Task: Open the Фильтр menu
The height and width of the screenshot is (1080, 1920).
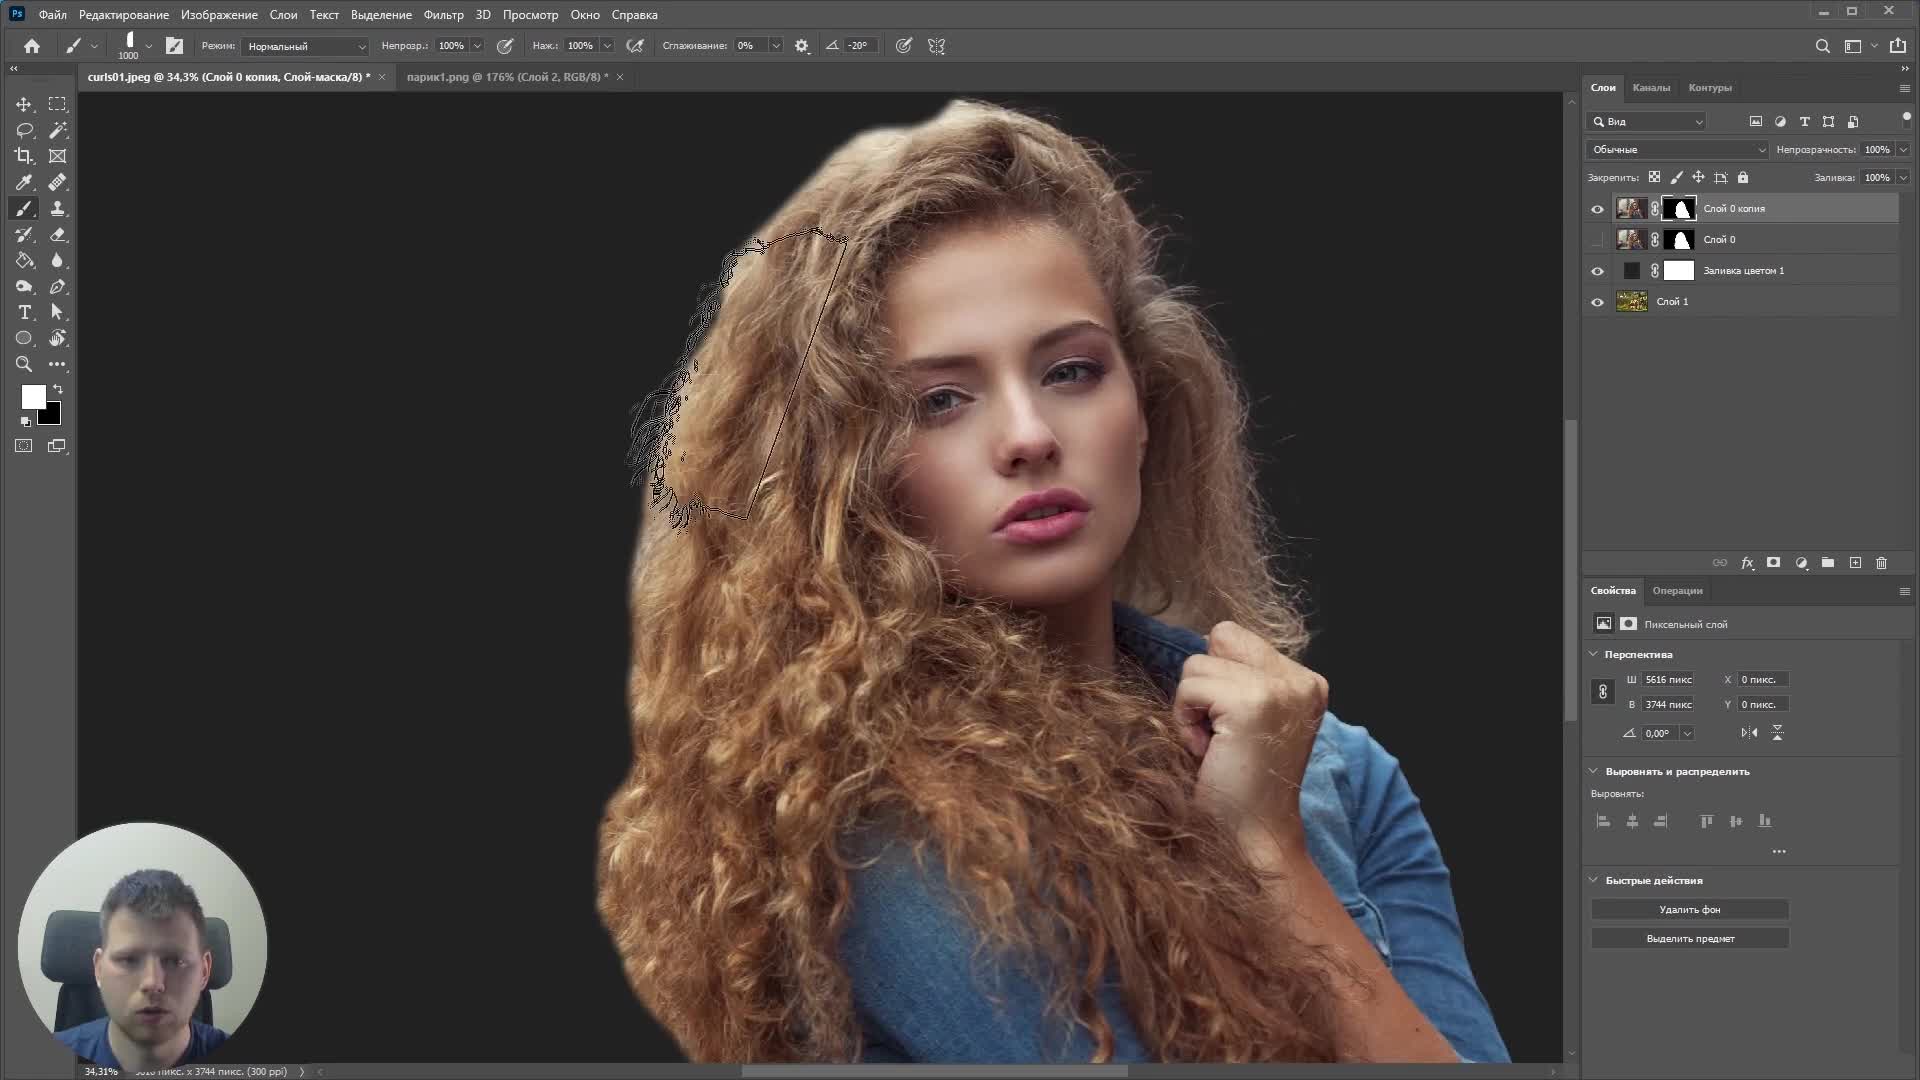Action: coord(443,15)
